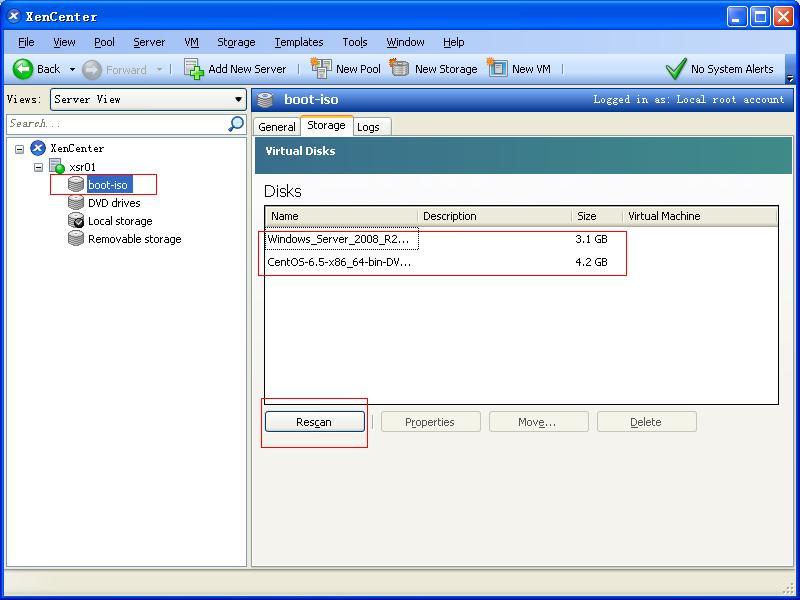
Task: Click the Add New Server icon
Action: (x=194, y=69)
